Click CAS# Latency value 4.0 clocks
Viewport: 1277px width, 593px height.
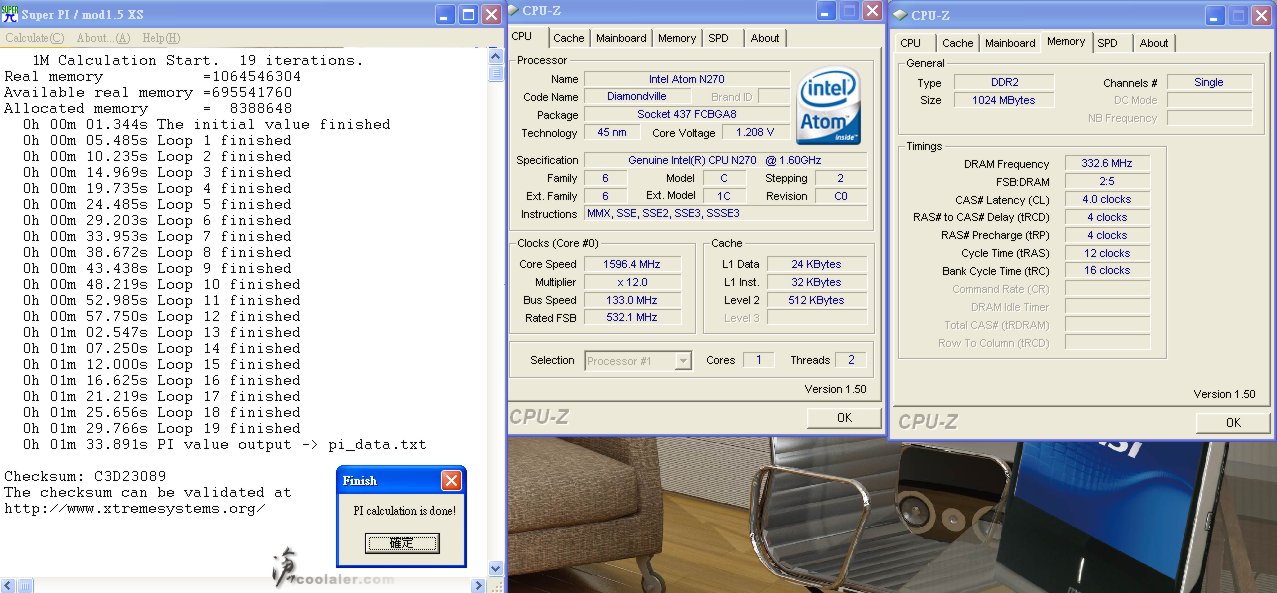pos(1107,200)
